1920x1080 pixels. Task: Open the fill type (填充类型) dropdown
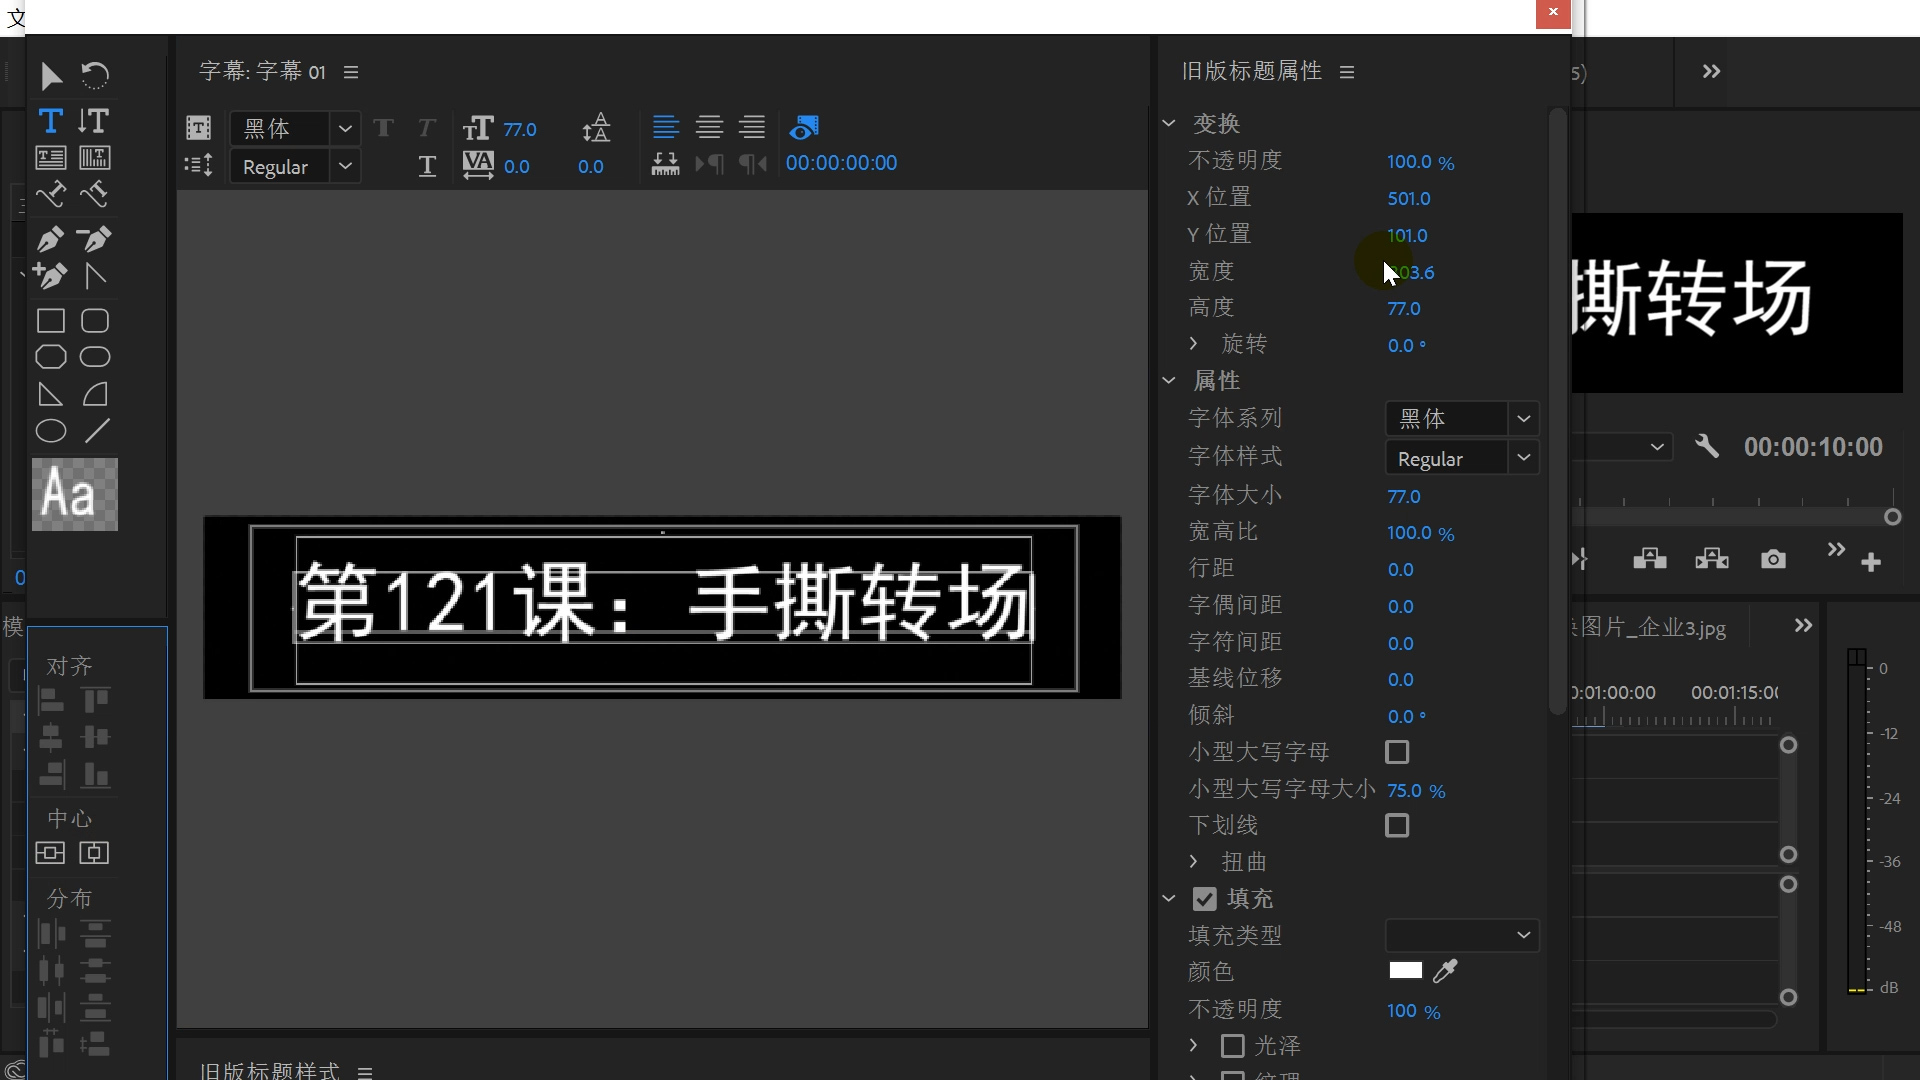pos(1462,935)
